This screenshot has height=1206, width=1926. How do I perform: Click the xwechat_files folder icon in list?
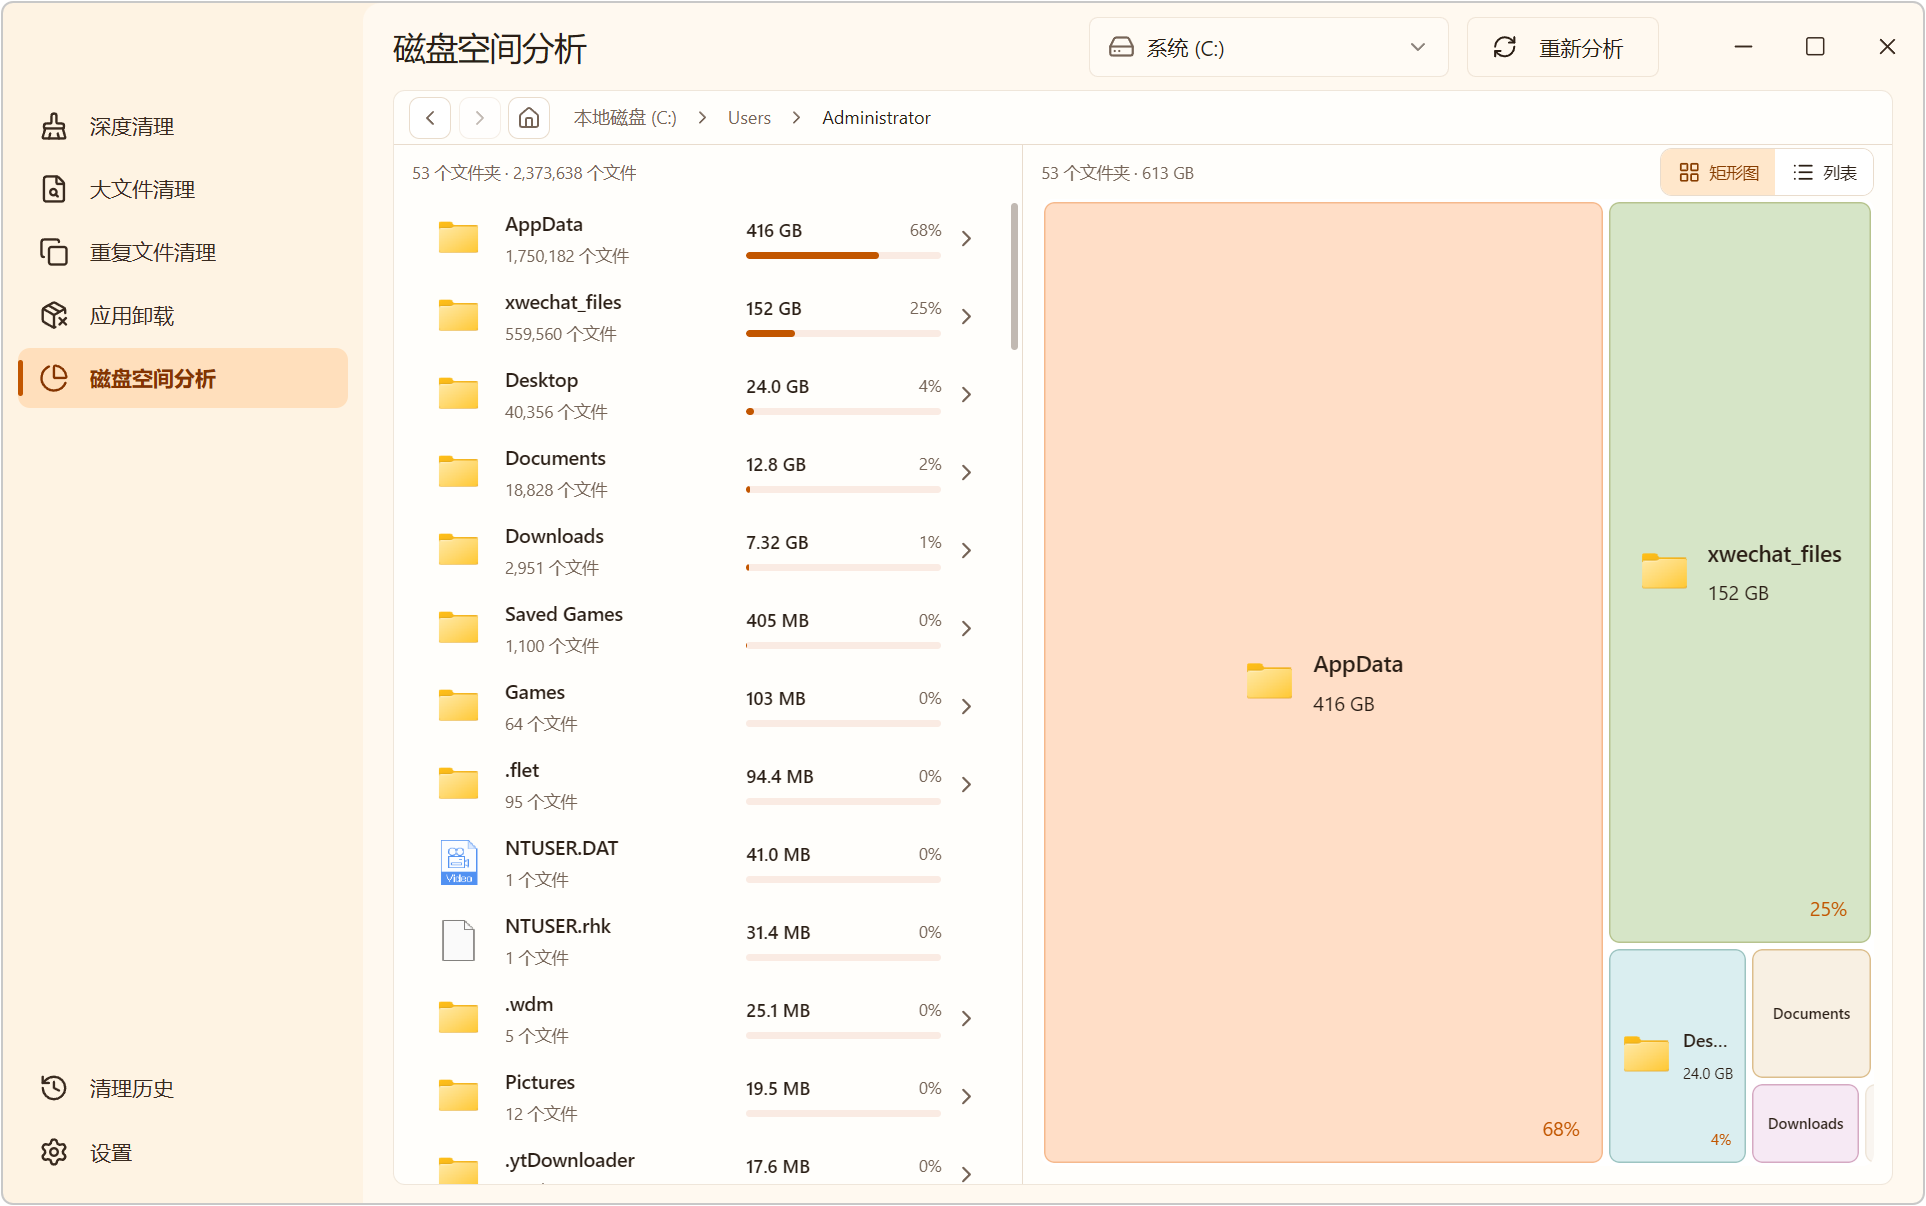tap(458, 316)
